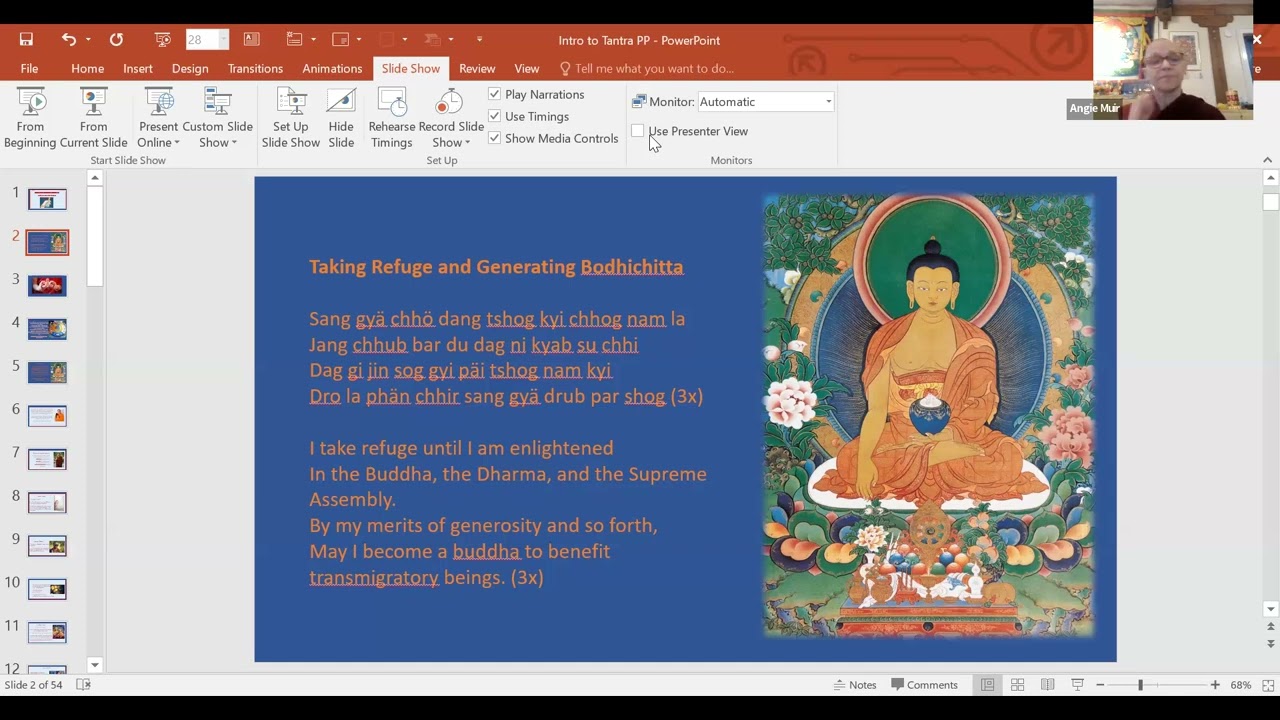Screen dimensions: 1280x720
Task: Toggle the Play Narrations checkbox
Action: coord(494,94)
